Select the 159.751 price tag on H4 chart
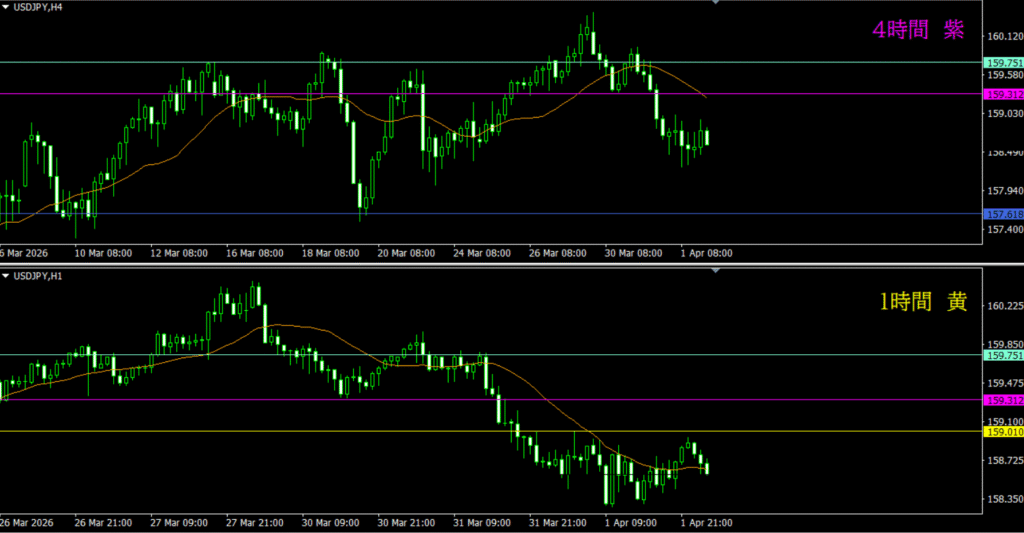 pyautogui.click(x=1003, y=62)
